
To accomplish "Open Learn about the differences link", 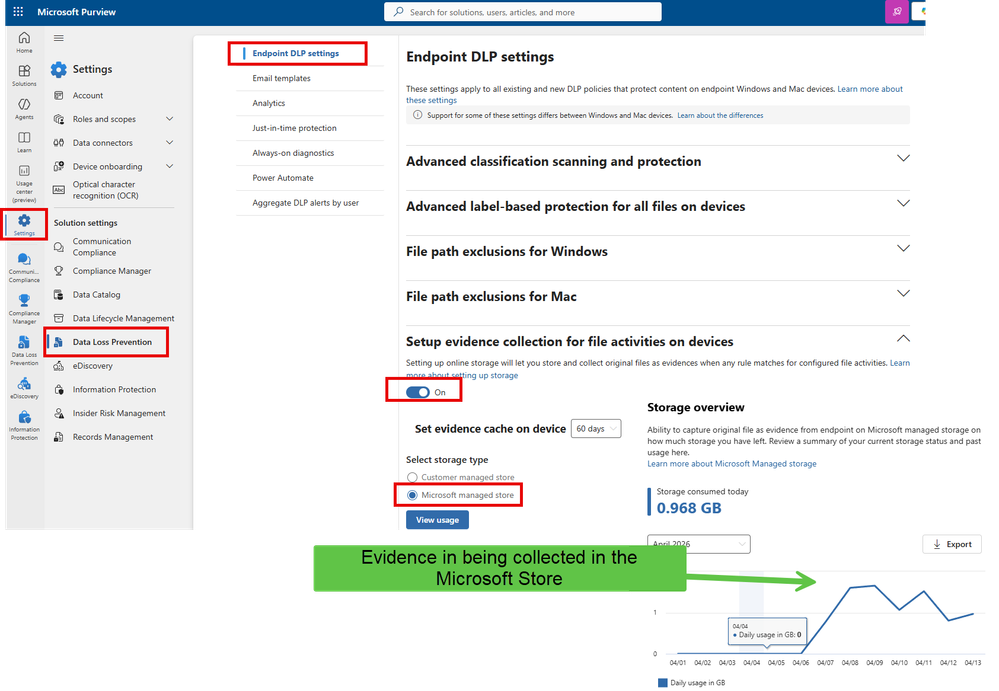I will pos(720,115).
